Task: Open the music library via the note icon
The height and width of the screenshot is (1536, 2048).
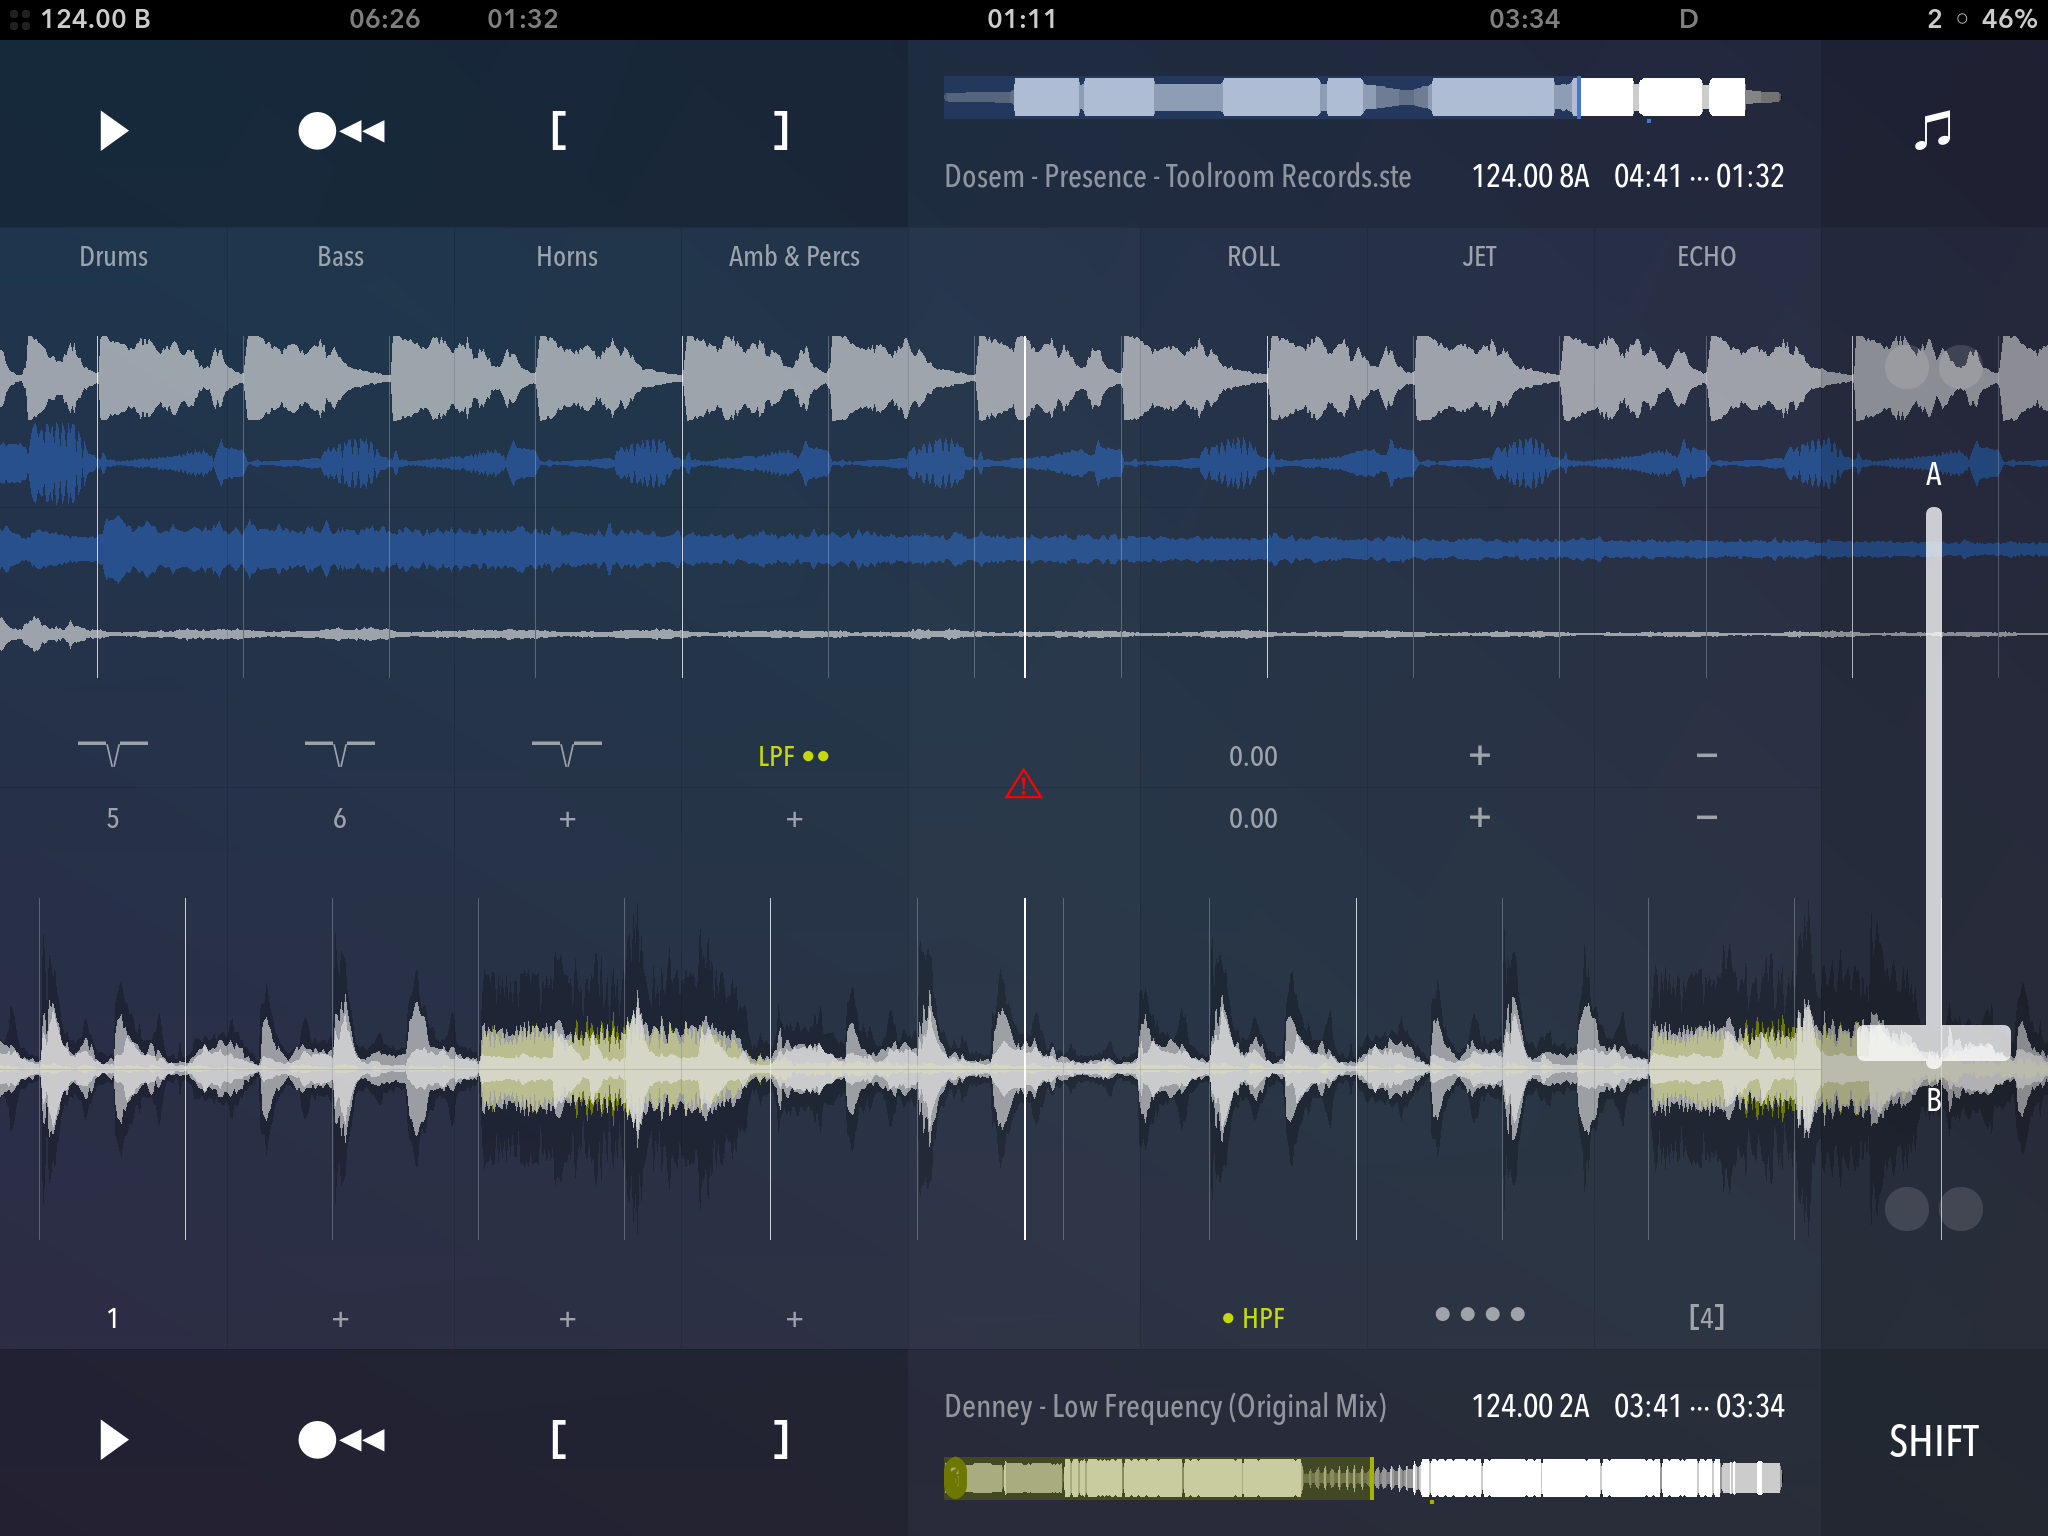Action: [1932, 131]
